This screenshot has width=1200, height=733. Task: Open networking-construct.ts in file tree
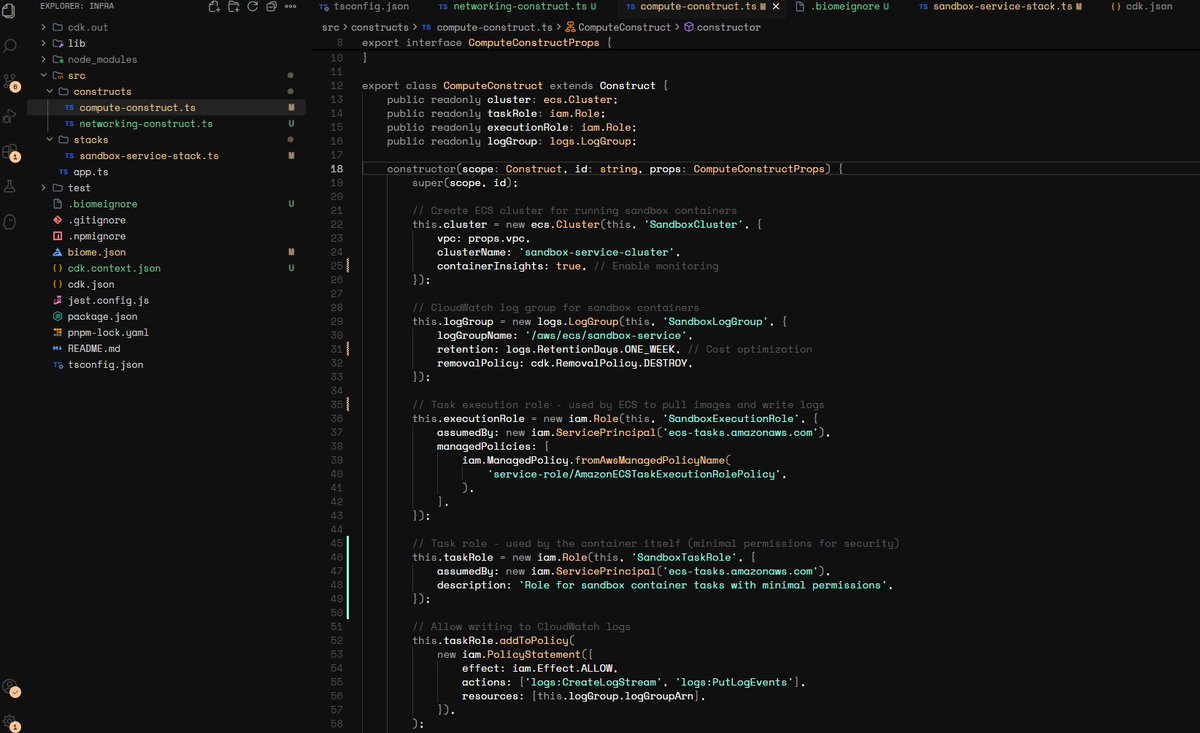(x=166, y=124)
